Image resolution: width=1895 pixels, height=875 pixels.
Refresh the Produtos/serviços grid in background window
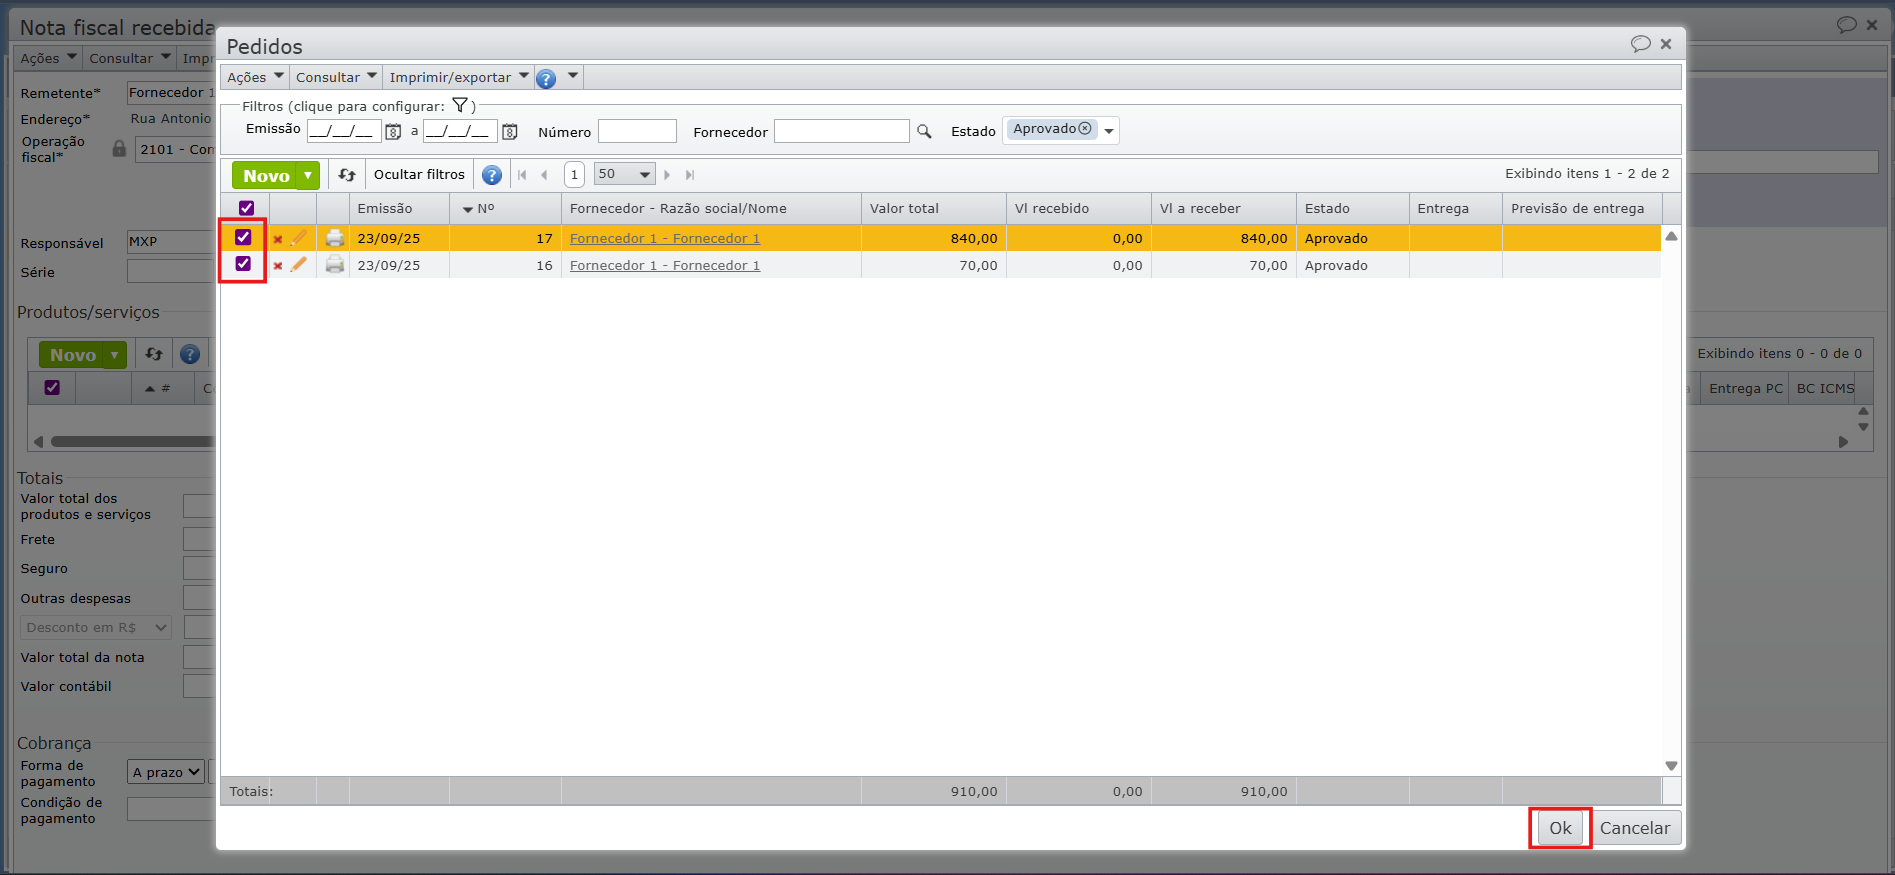click(x=154, y=354)
